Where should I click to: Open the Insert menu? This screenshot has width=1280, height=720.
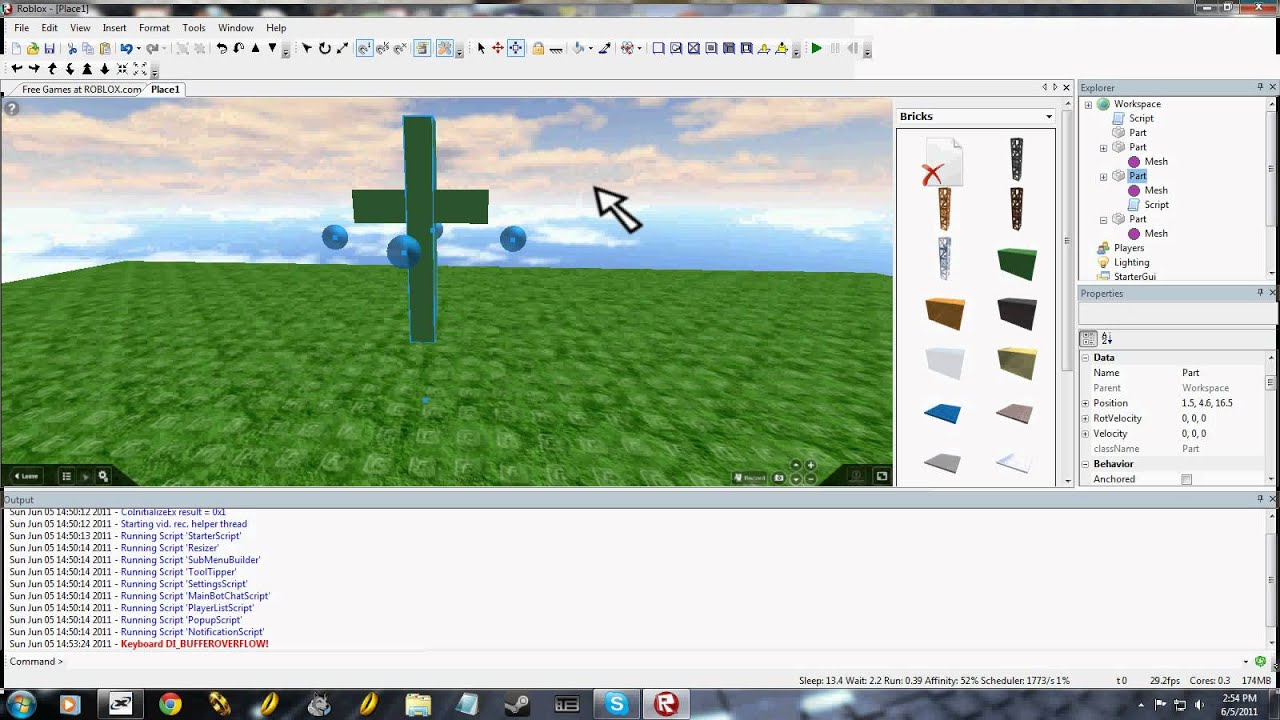coord(114,28)
